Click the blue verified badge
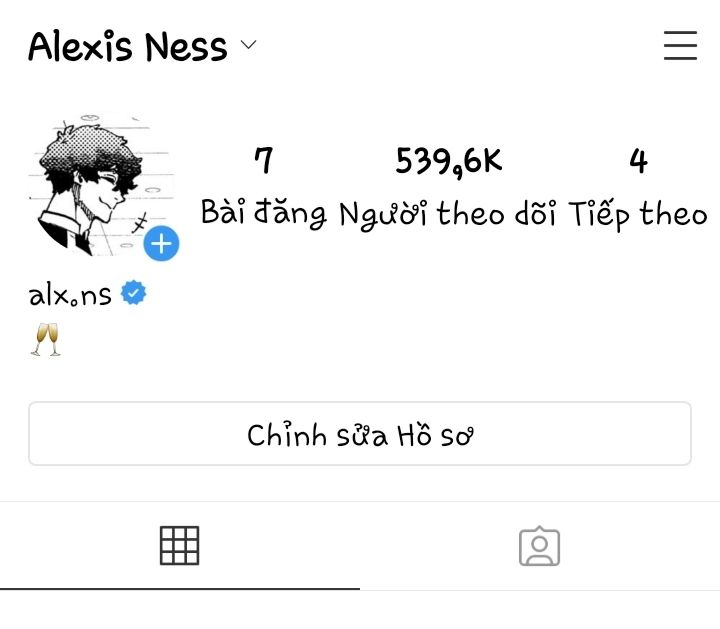This screenshot has height=629, width=720. [x=133, y=292]
